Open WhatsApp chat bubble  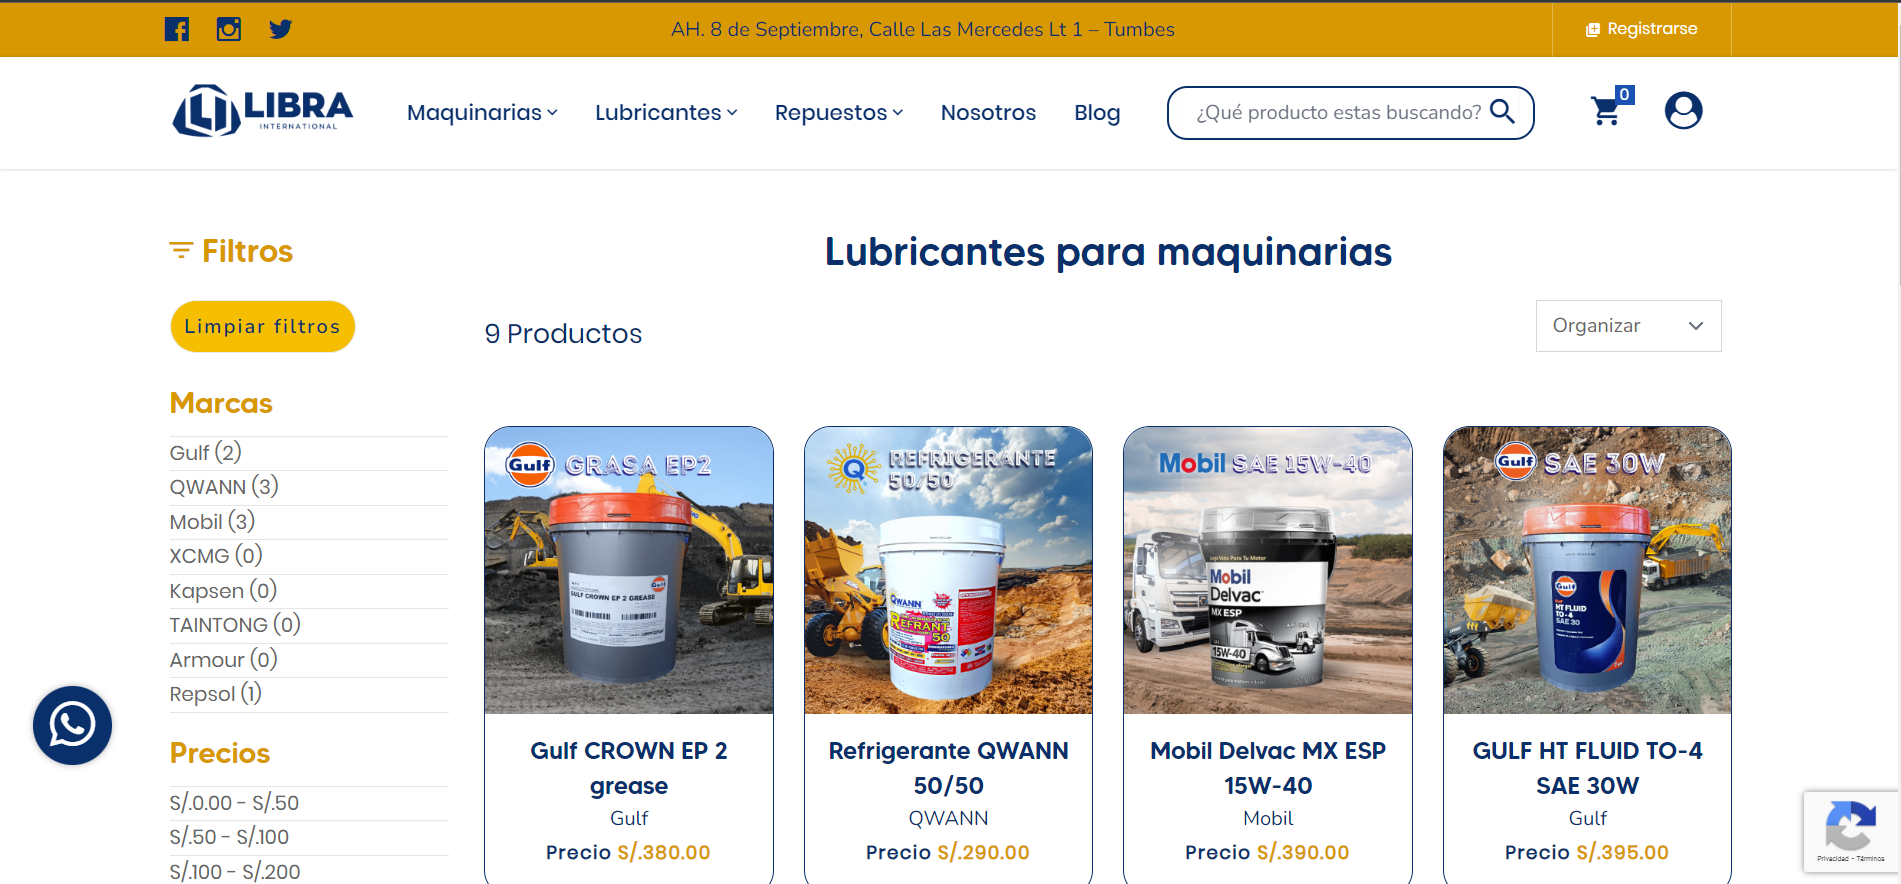click(x=72, y=725)
